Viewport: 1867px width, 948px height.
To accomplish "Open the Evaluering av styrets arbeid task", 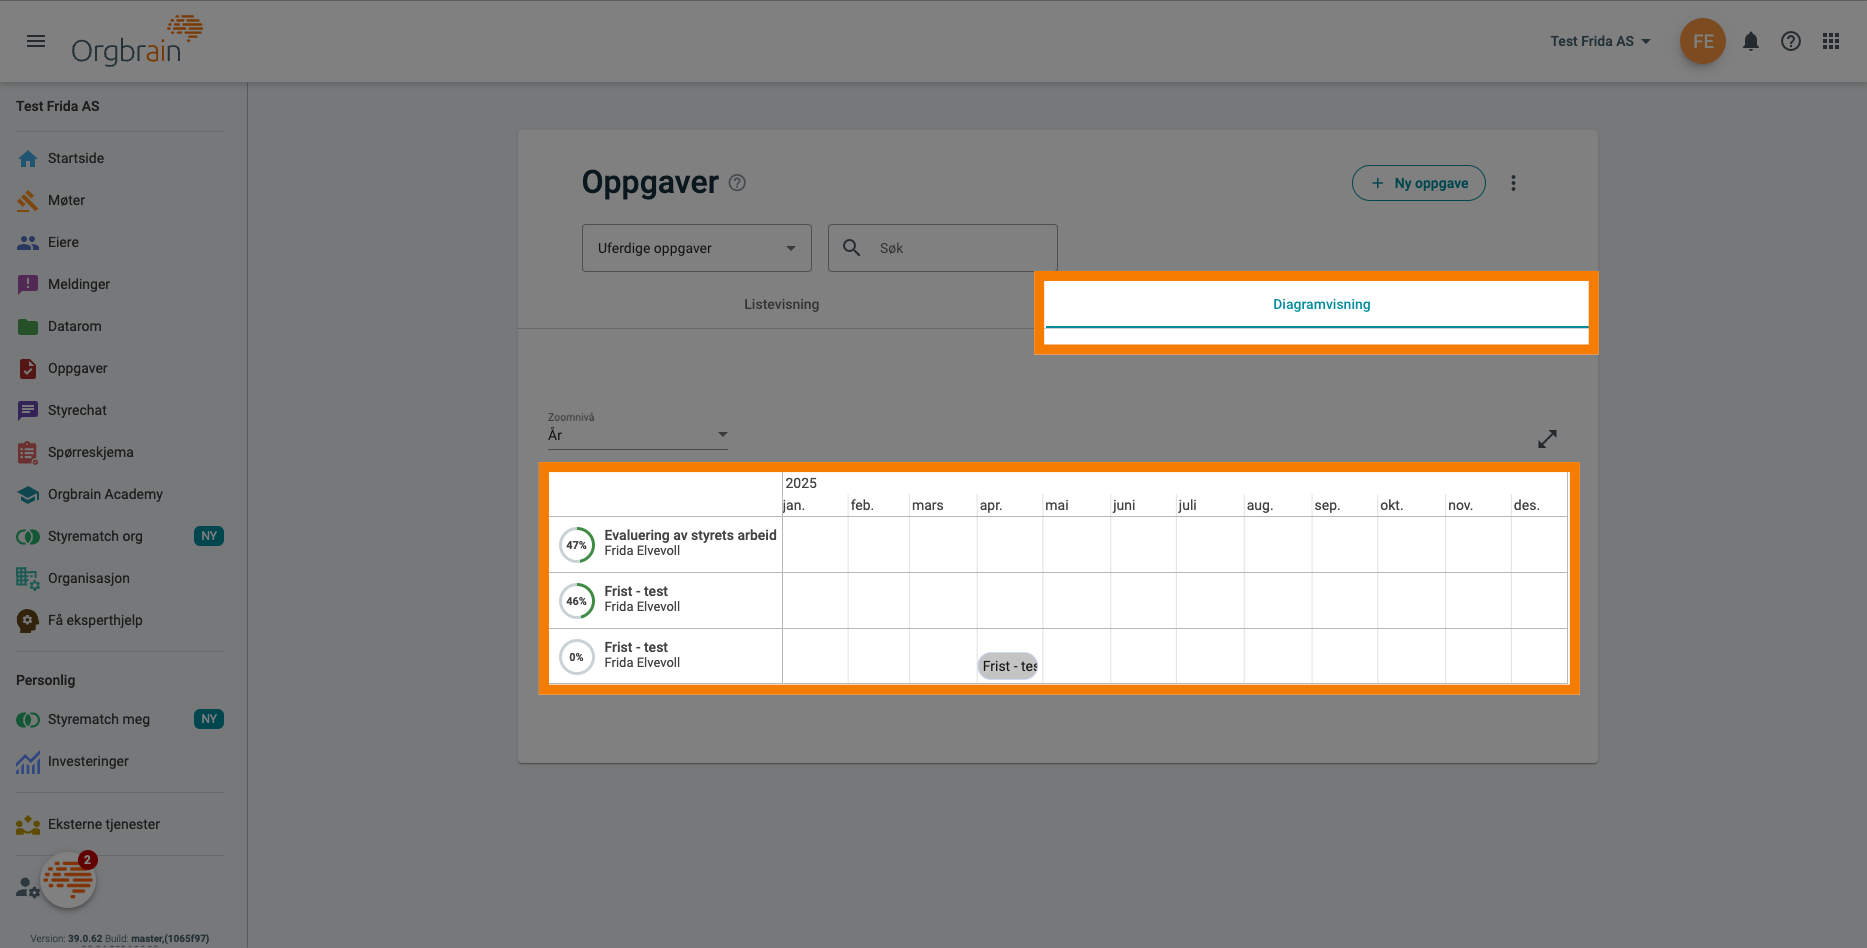I will 690,535.
